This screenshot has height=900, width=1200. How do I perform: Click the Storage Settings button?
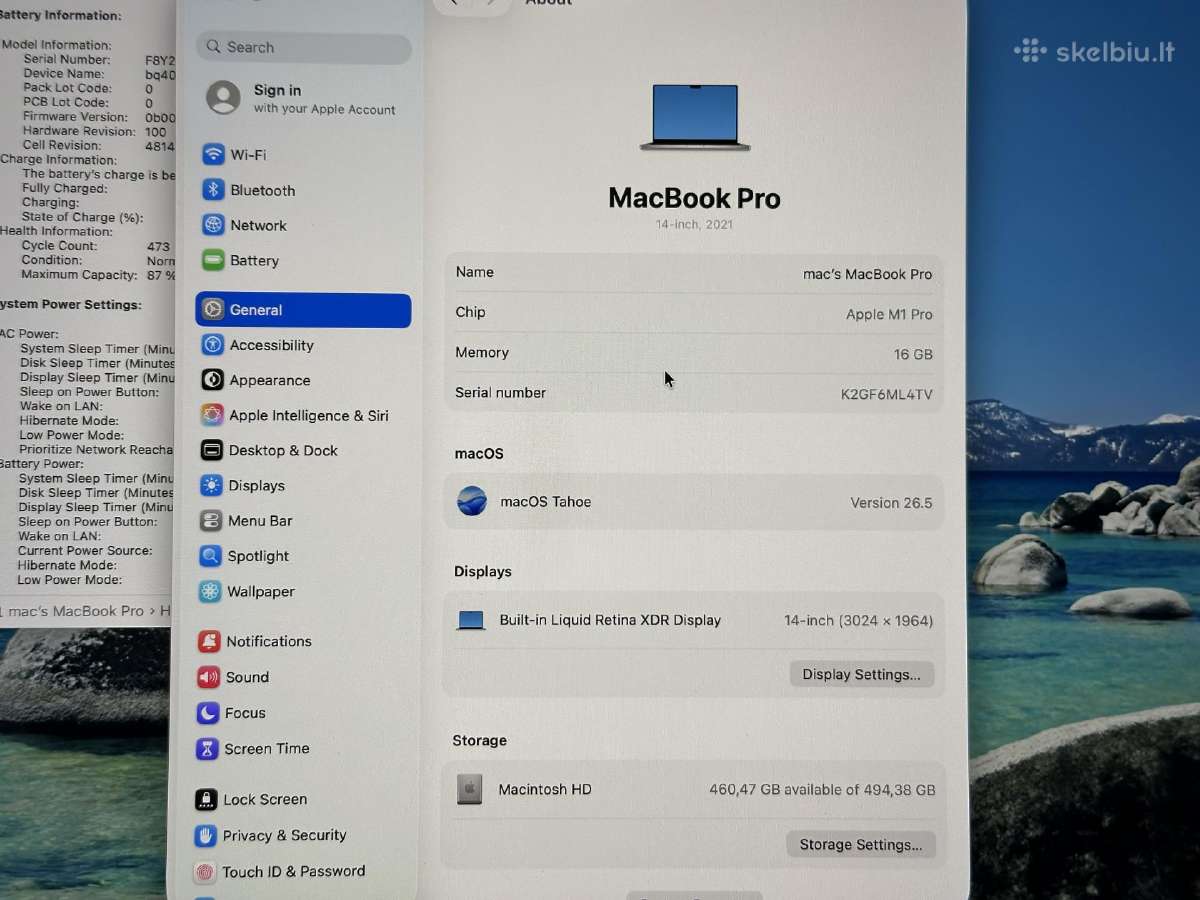coord(860,844)
